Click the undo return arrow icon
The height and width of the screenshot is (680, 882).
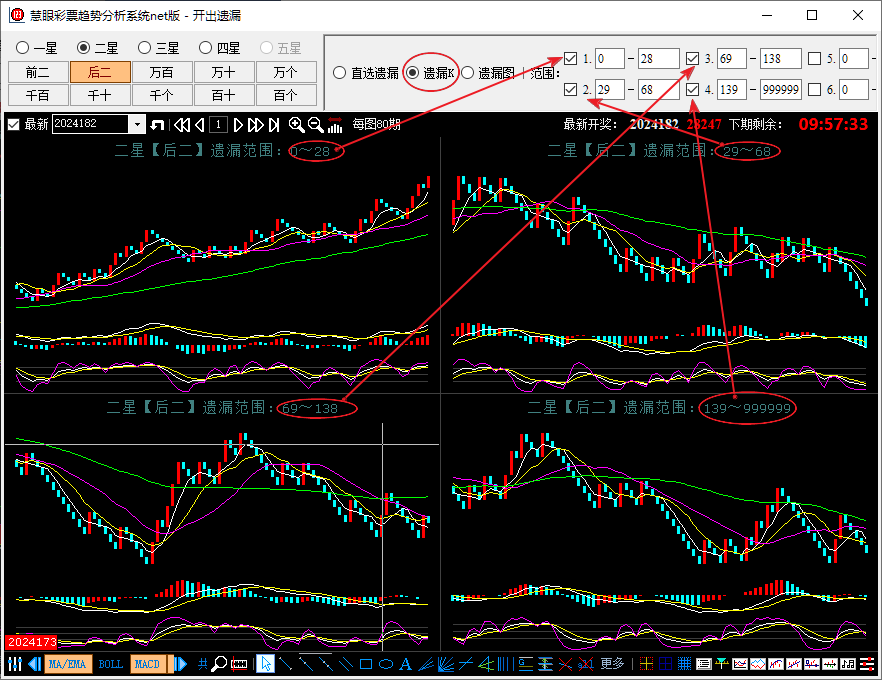tap(157, 125)
